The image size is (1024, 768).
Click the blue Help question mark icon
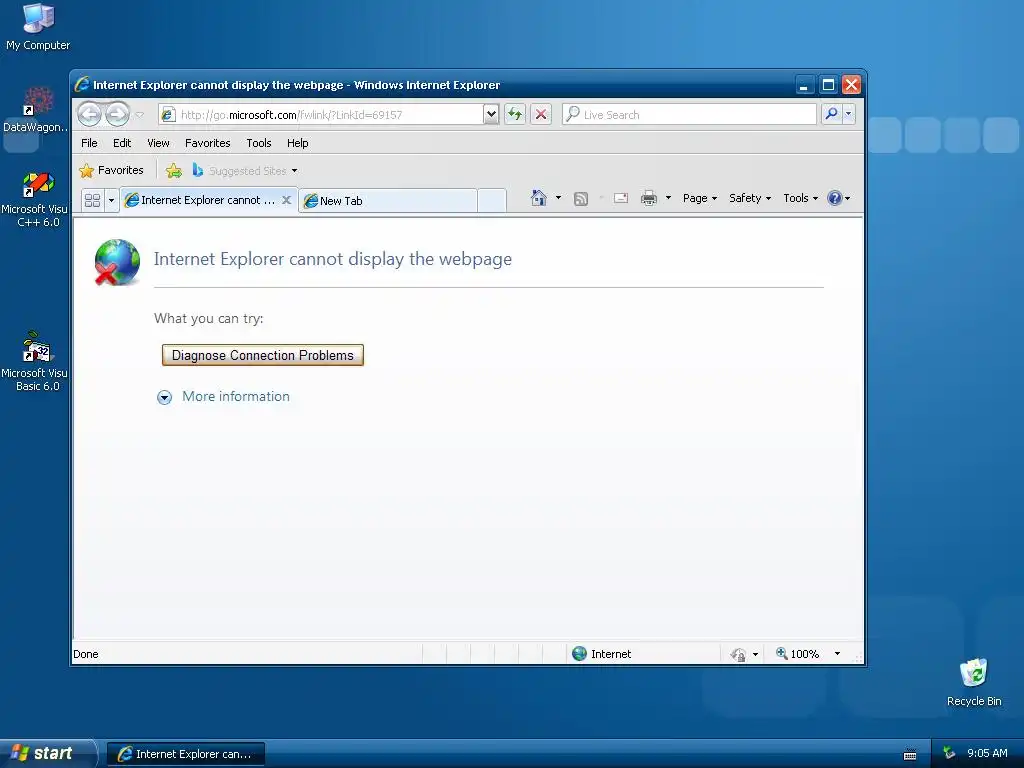pos(835,198)
